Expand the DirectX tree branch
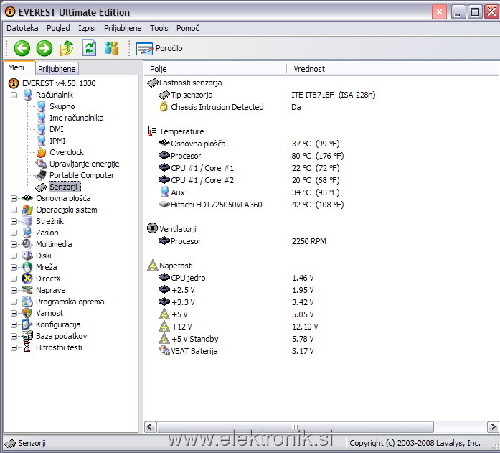Screen dimensions: 500x453 pos(14,279)
